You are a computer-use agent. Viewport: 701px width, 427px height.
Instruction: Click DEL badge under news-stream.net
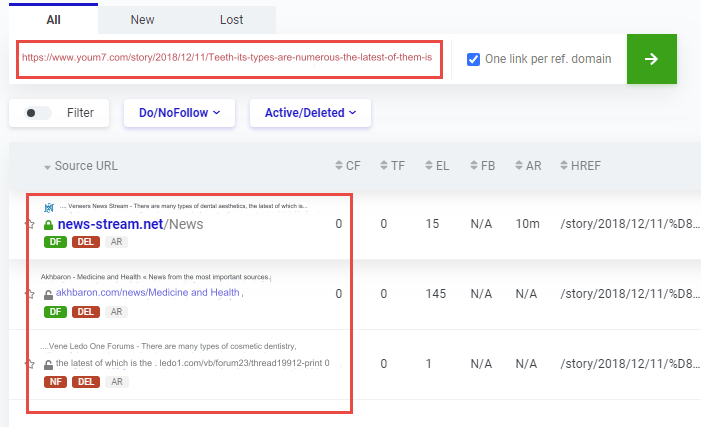click(86, 242)
